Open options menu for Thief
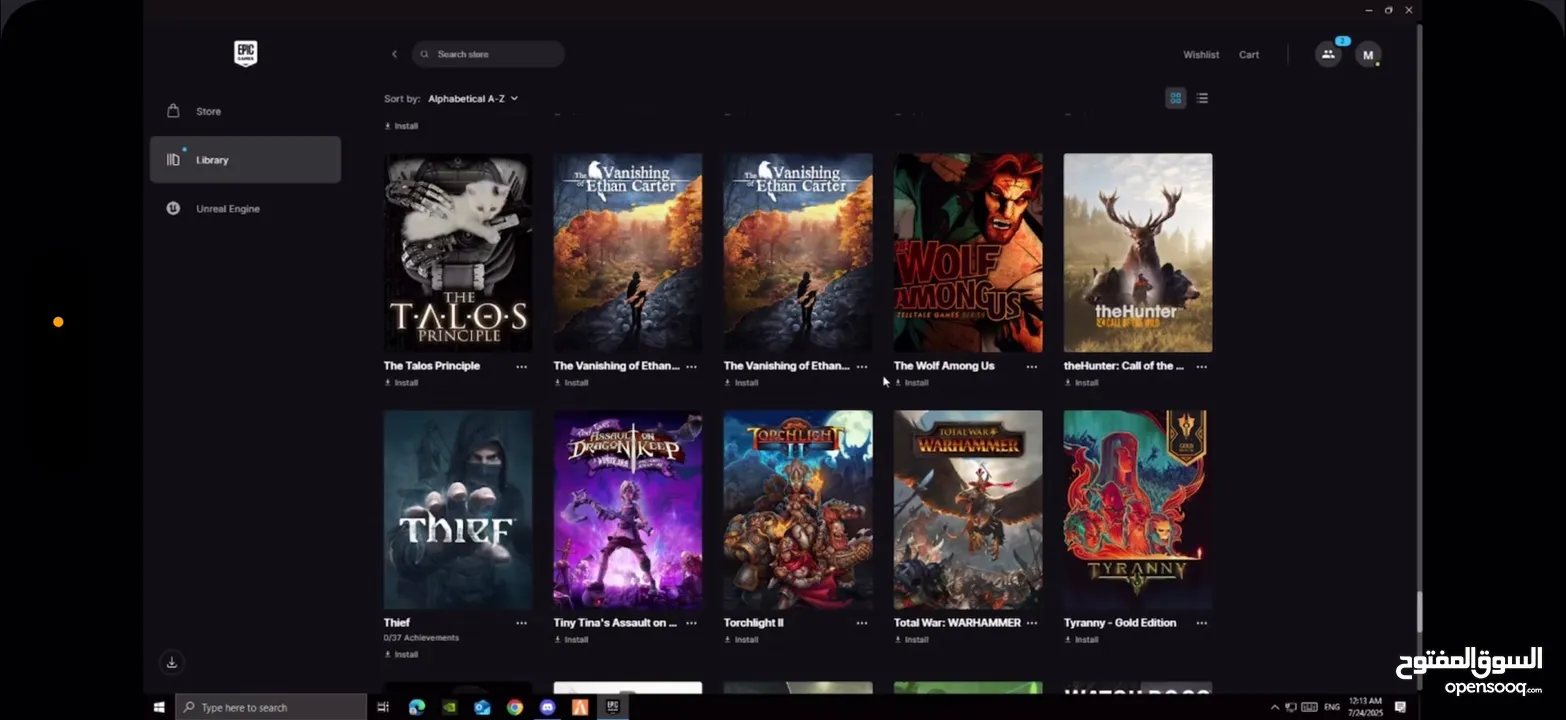Image resolution: width=1566 pixels, height=720 pixels. point(521,624)
